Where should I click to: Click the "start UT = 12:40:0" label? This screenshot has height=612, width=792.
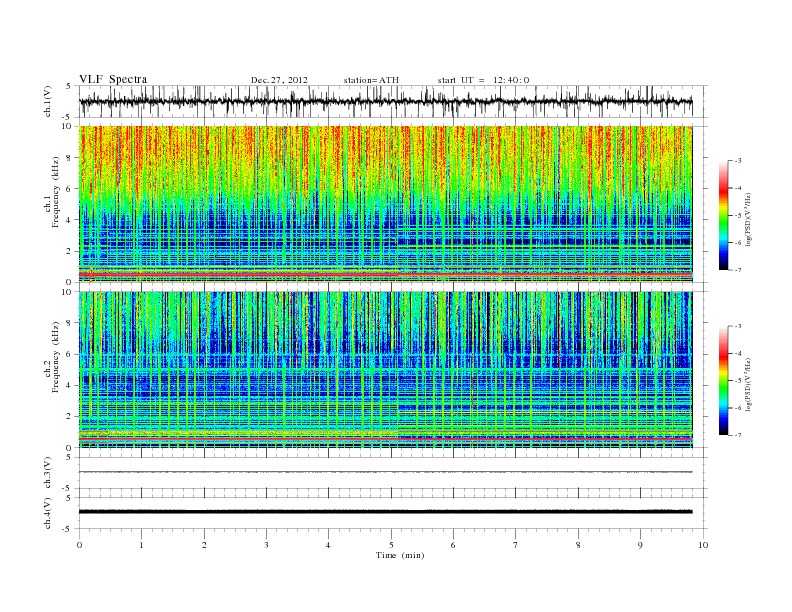click(x=483, y=80)
